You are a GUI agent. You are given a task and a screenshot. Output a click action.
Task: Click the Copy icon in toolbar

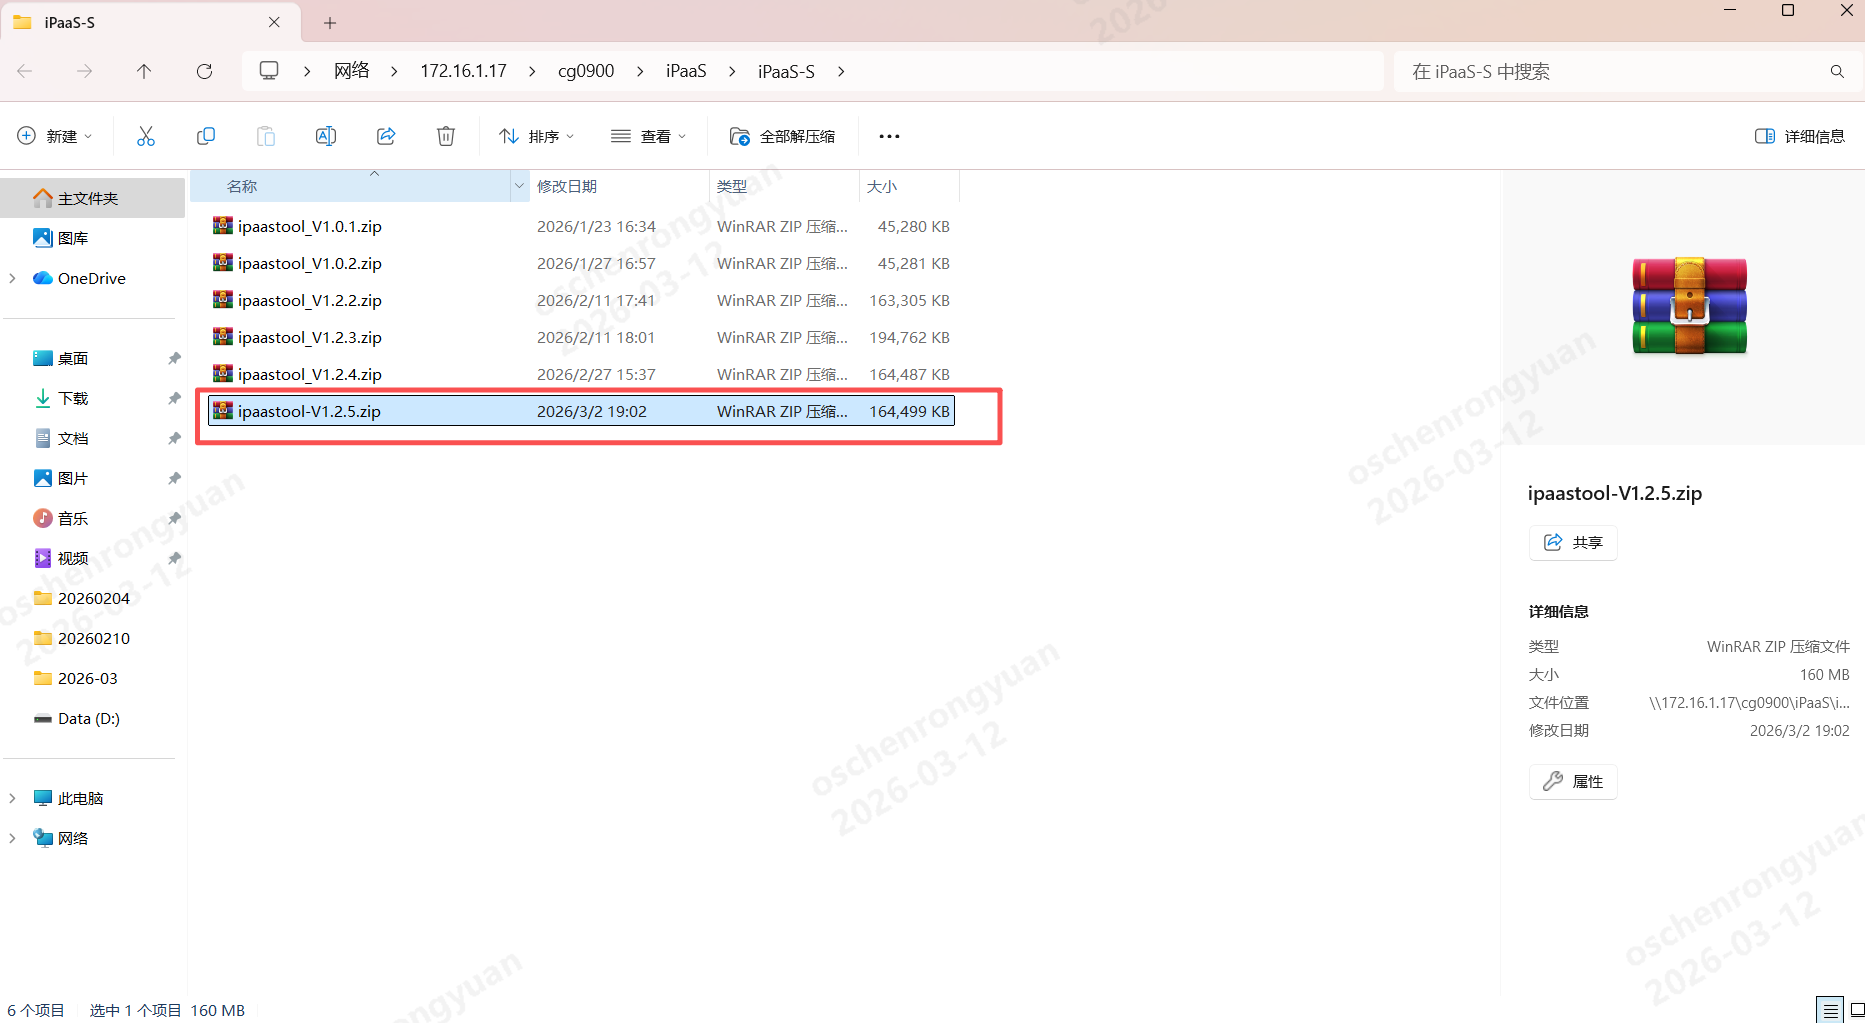point(206,136)
